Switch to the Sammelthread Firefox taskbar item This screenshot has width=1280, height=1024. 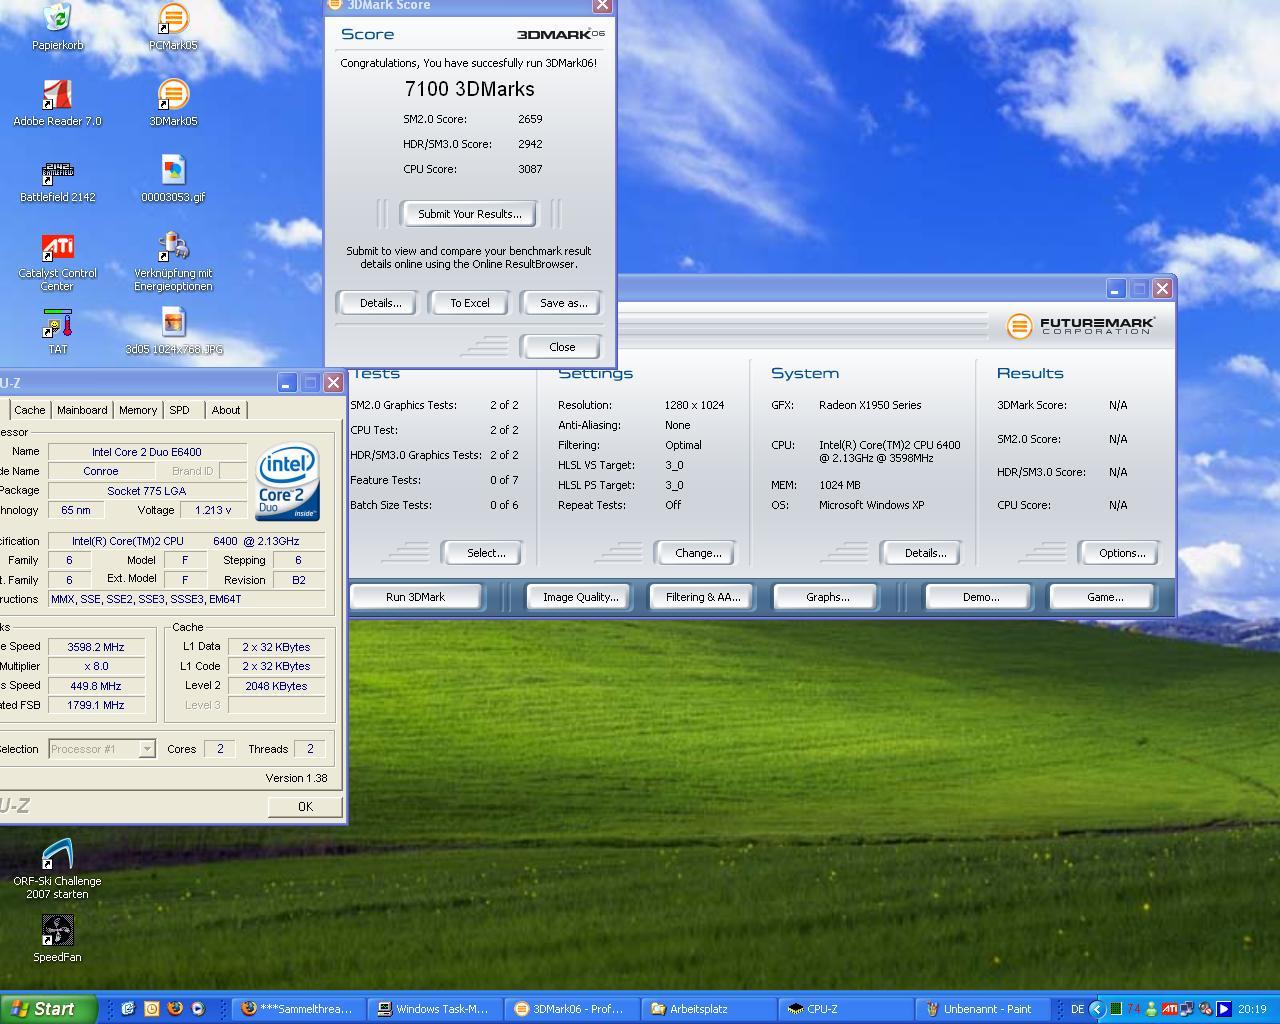(298, 1009)
